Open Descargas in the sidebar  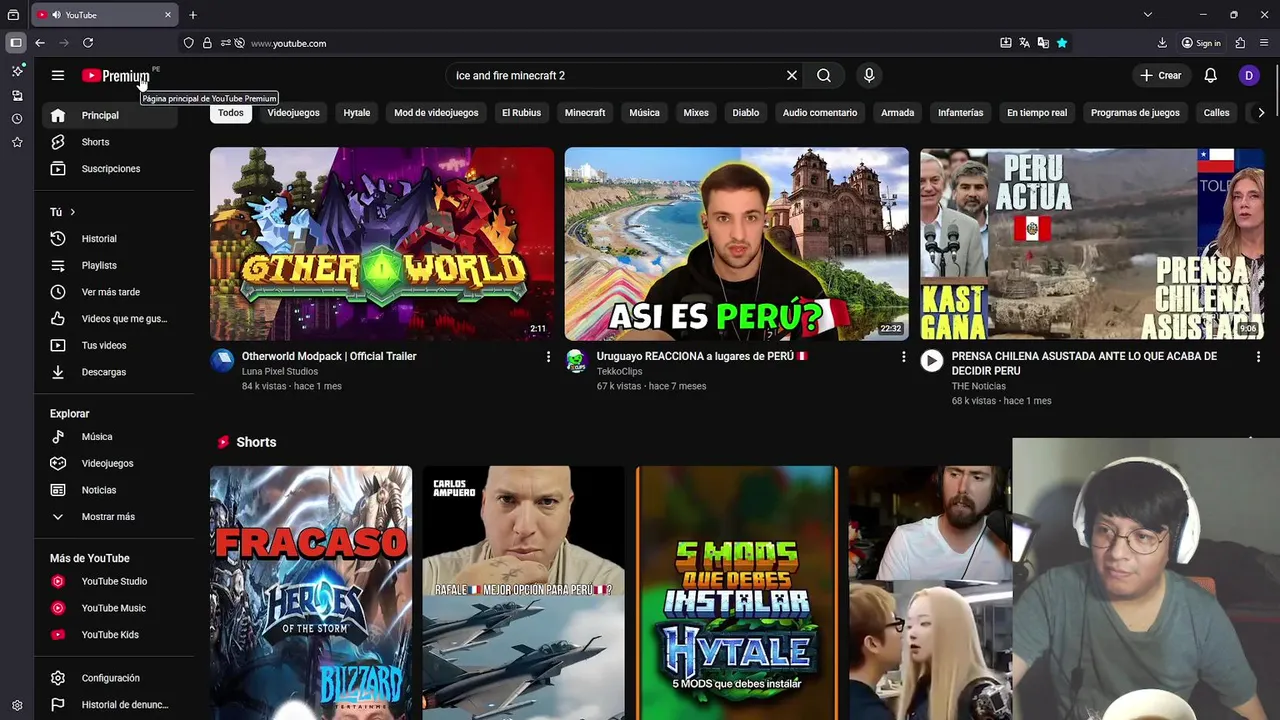pos(110,372)
